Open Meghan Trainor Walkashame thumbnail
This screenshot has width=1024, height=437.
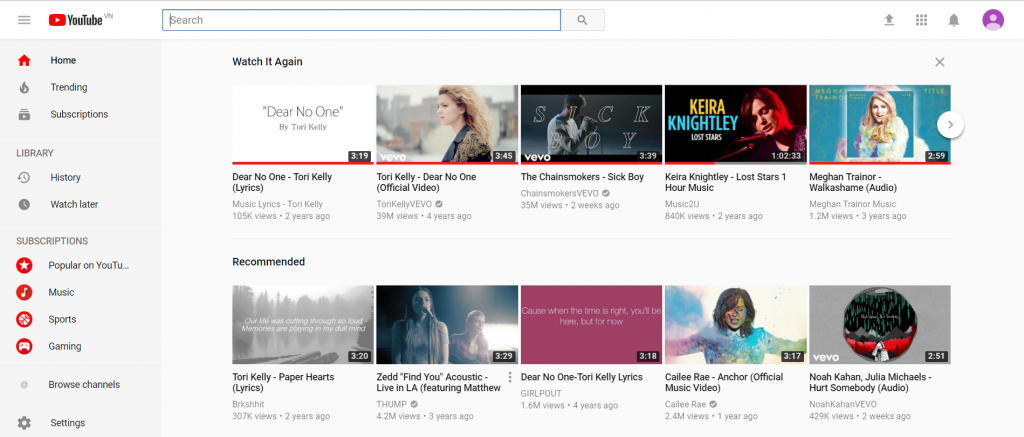(880, 124)
